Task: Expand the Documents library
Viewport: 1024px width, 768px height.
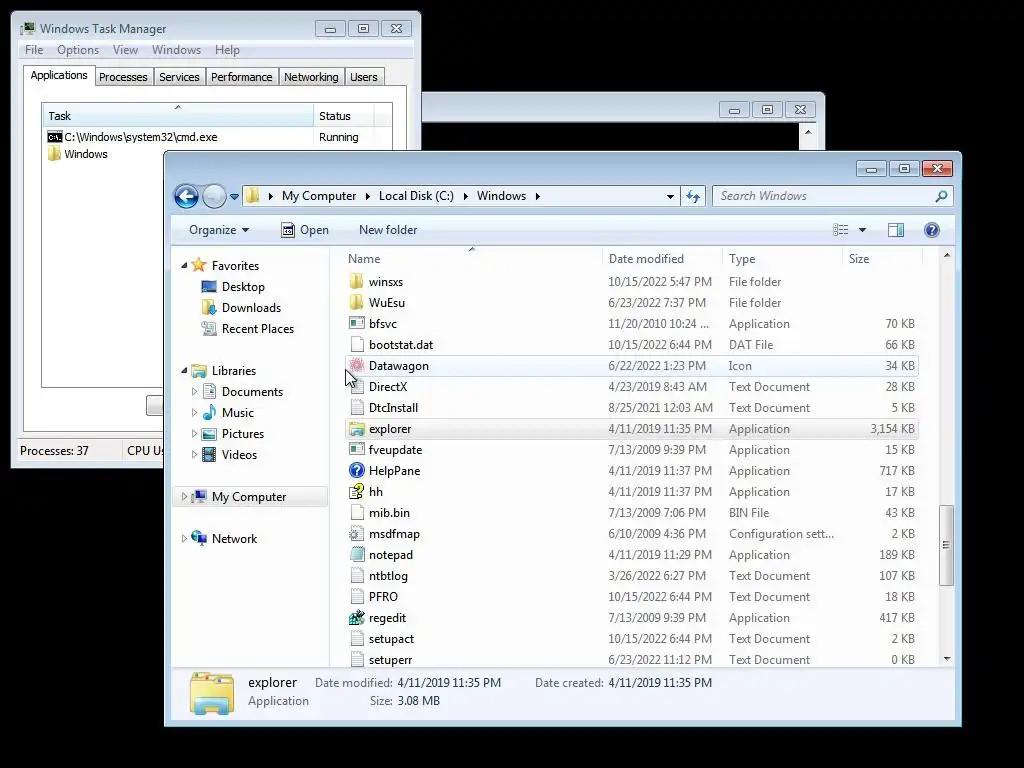Action: tap(194, 392)
